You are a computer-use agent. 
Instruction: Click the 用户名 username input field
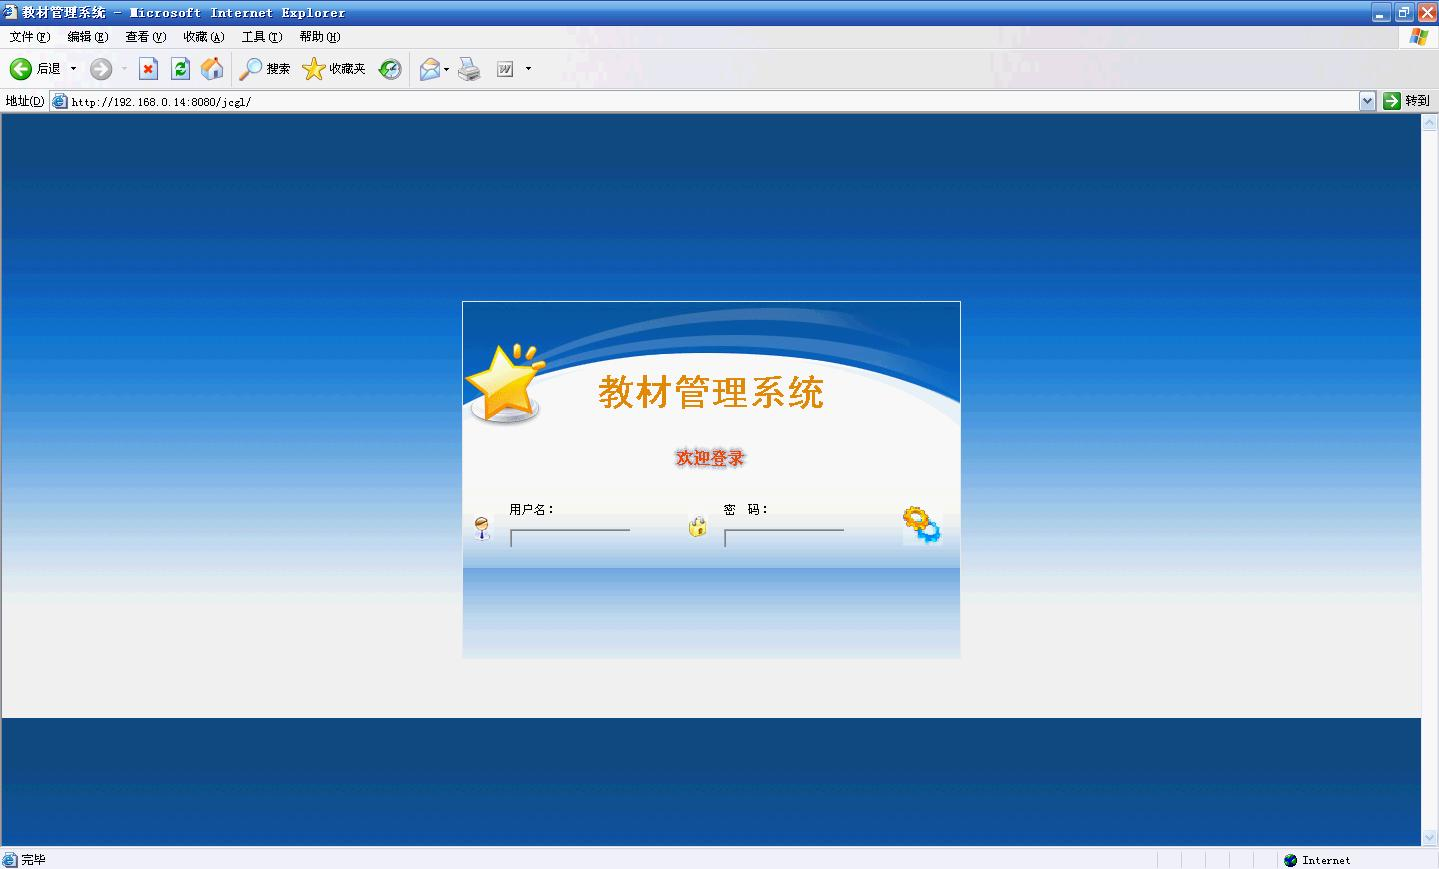pos(570,538)
